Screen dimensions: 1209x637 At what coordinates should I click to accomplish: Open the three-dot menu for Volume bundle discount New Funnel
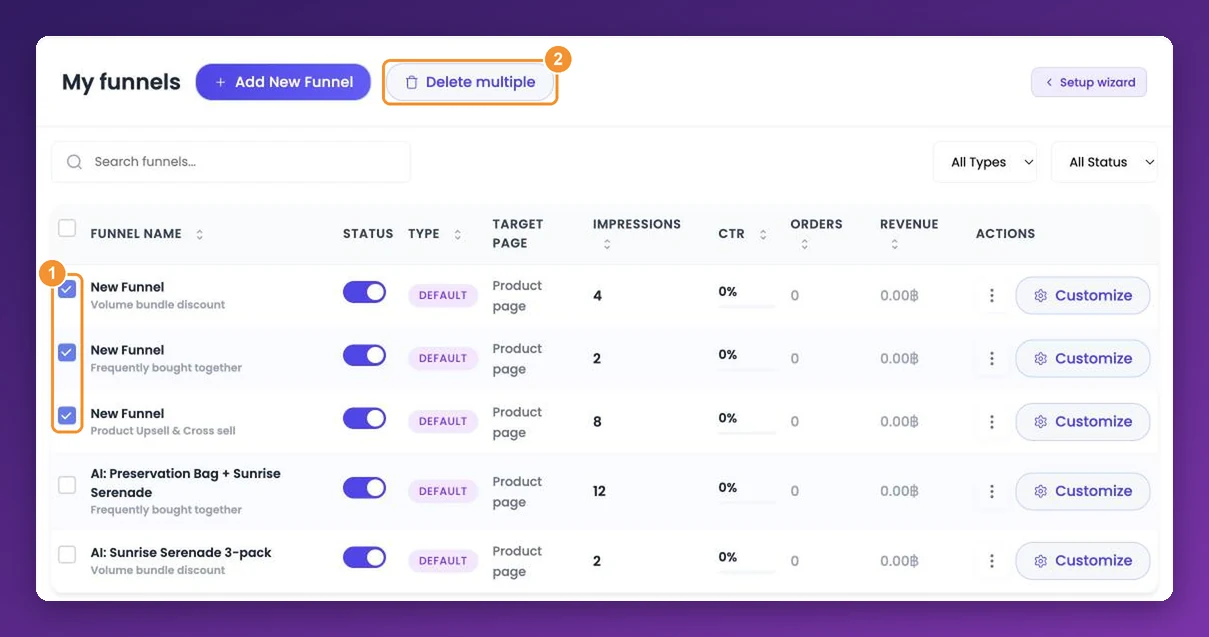(991, 296)
